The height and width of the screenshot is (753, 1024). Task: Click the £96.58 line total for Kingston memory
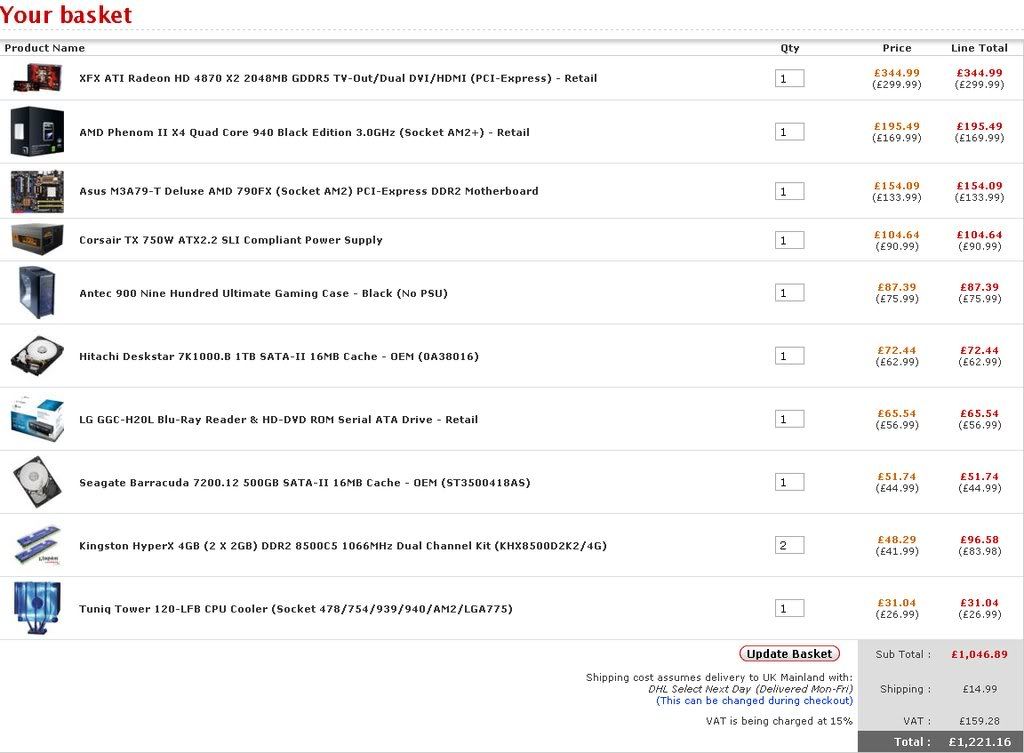pyautogui.click(x=979, y=539)
